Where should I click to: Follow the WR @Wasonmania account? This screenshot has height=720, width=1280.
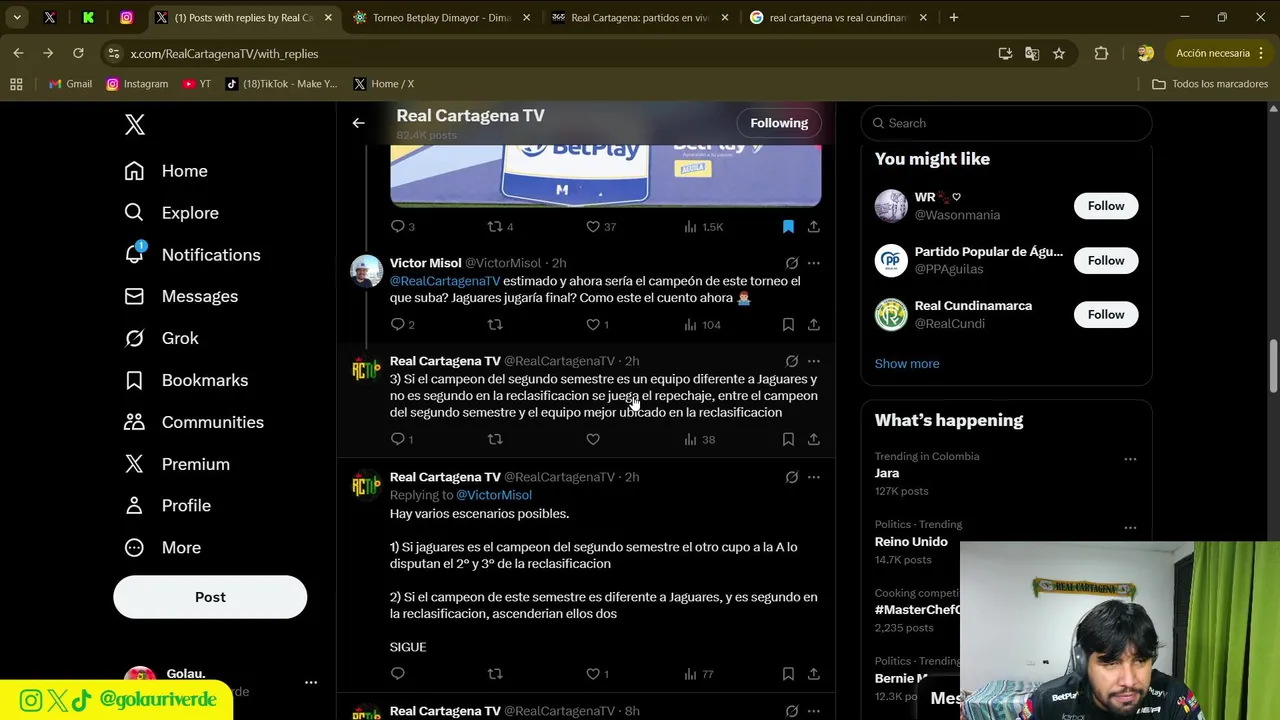1106,206
